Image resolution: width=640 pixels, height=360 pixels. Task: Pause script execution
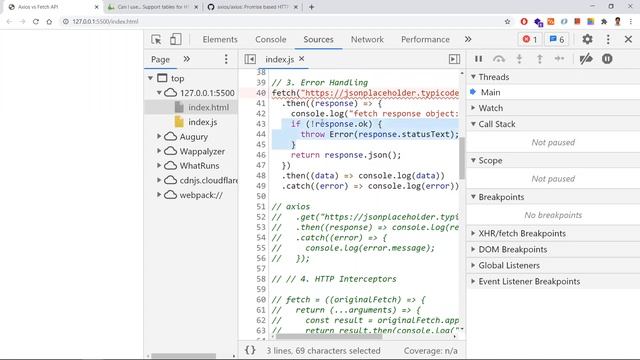(x=478, y=59)
